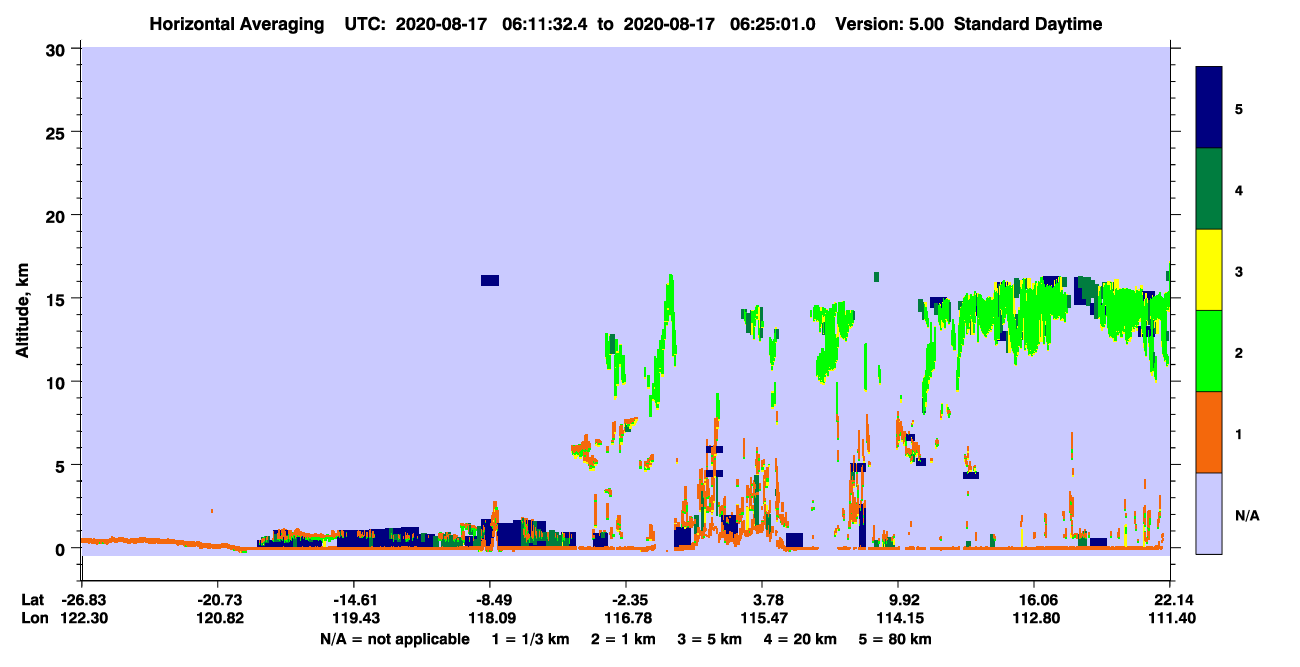Viewport: 1300px width, 667px height.
Task: Click the dark blue colorbar segment labeled 5
Action: coord(1209,108)
